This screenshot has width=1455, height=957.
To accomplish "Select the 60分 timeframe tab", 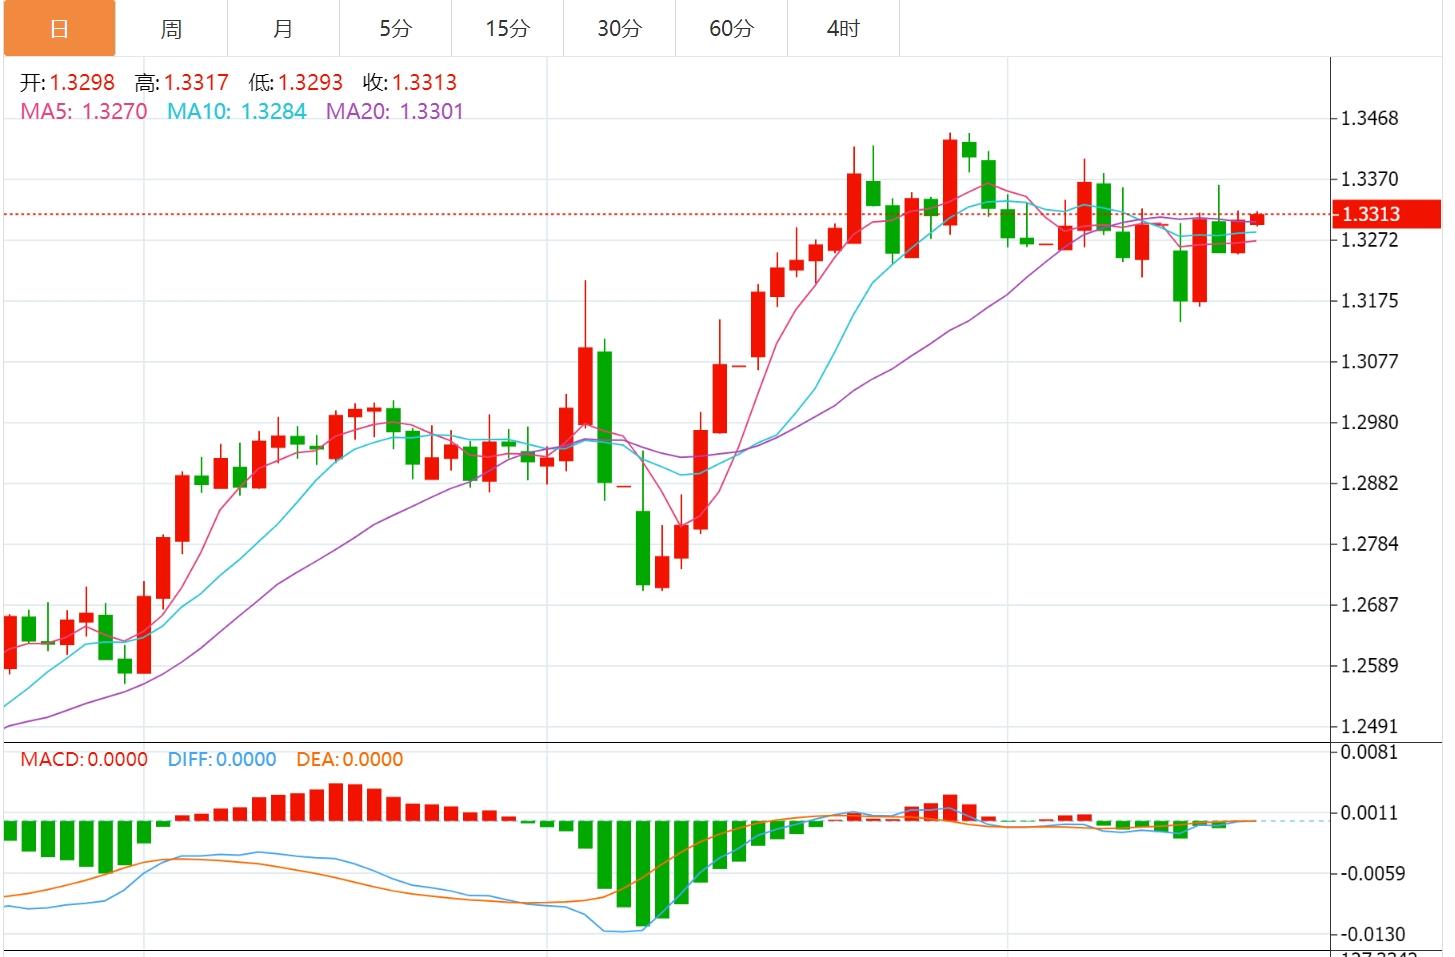I will (x=731, y=29).
